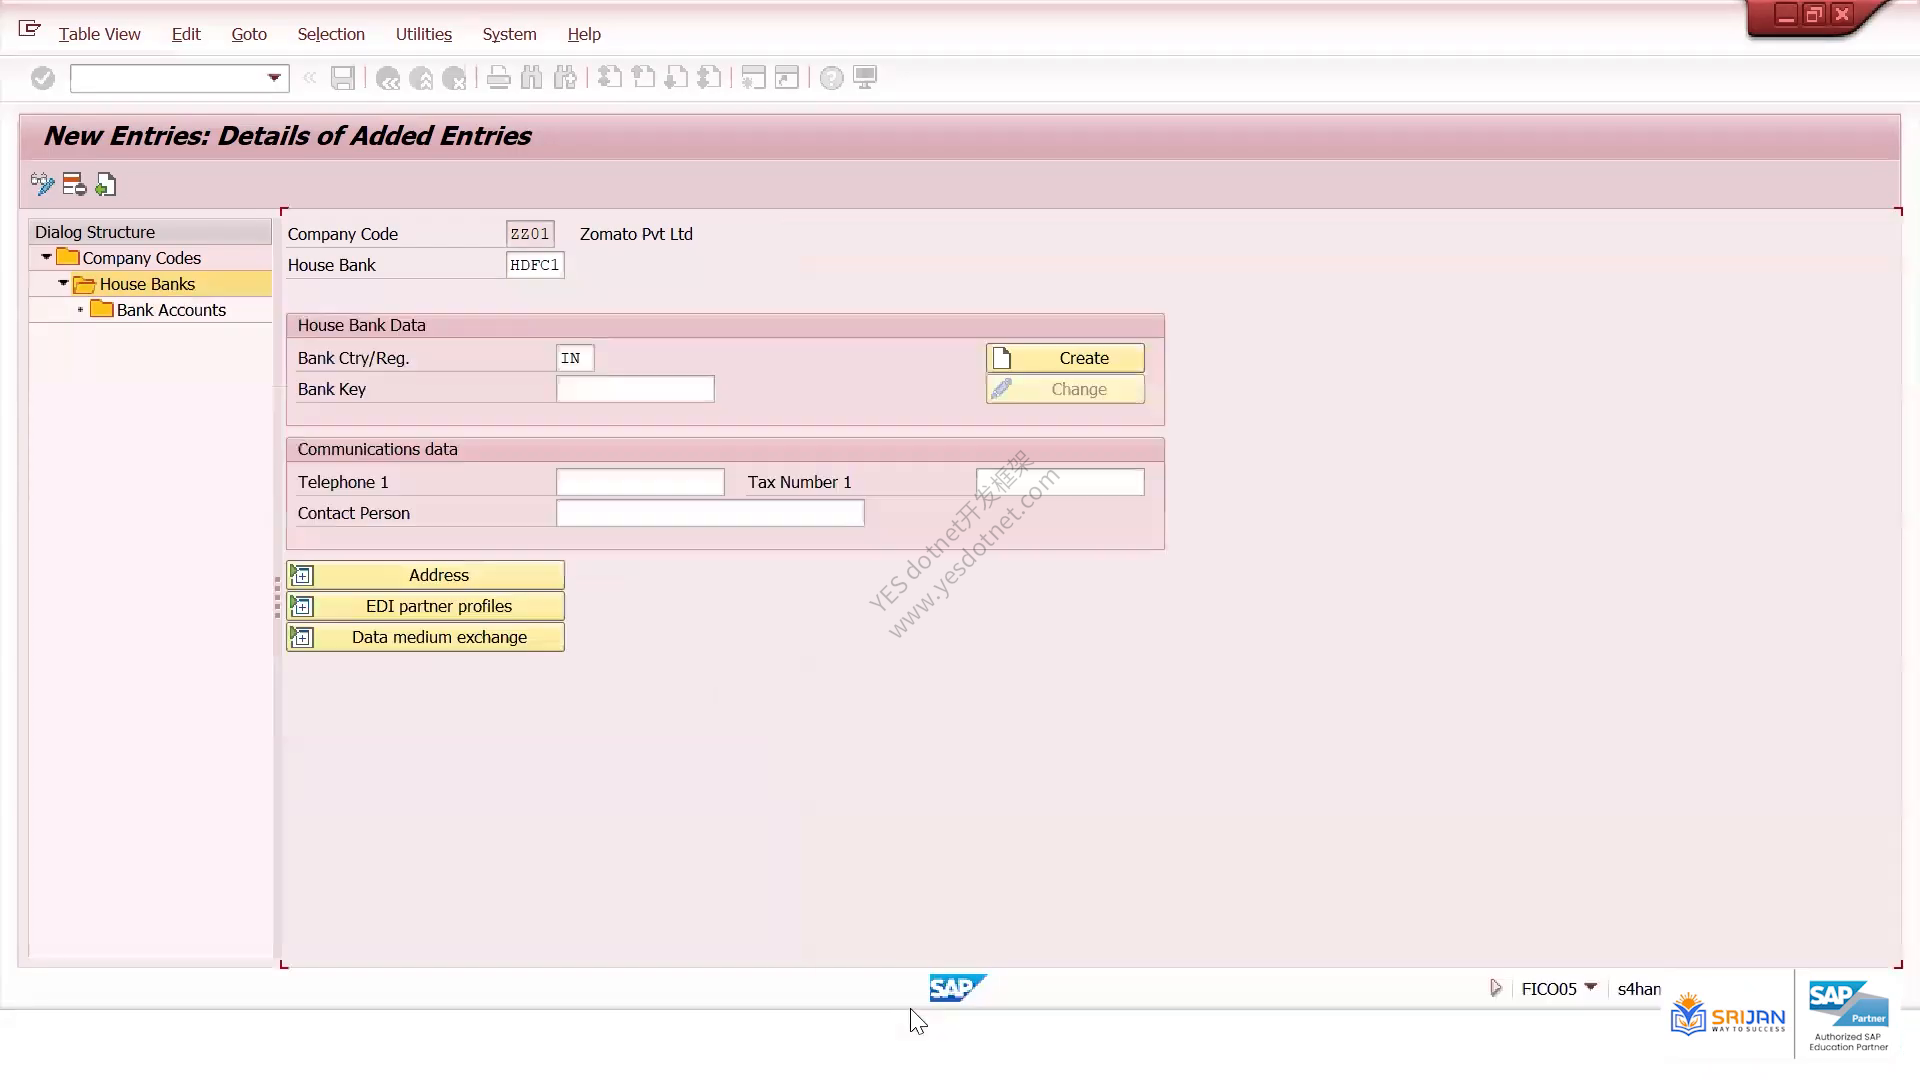Image resolution: width=1920 pixels, height=1080 pixels.
Task: Click the Save floppy disk icon
Action: point(343,78)
